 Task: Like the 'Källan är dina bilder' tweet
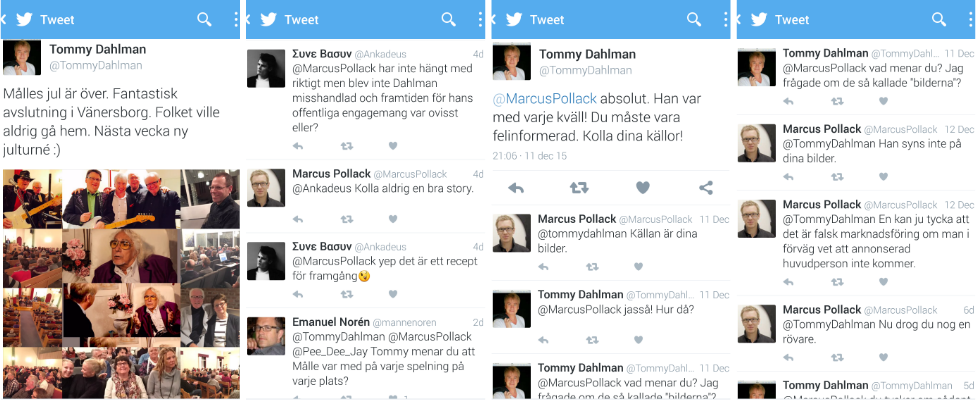point(638,267)
